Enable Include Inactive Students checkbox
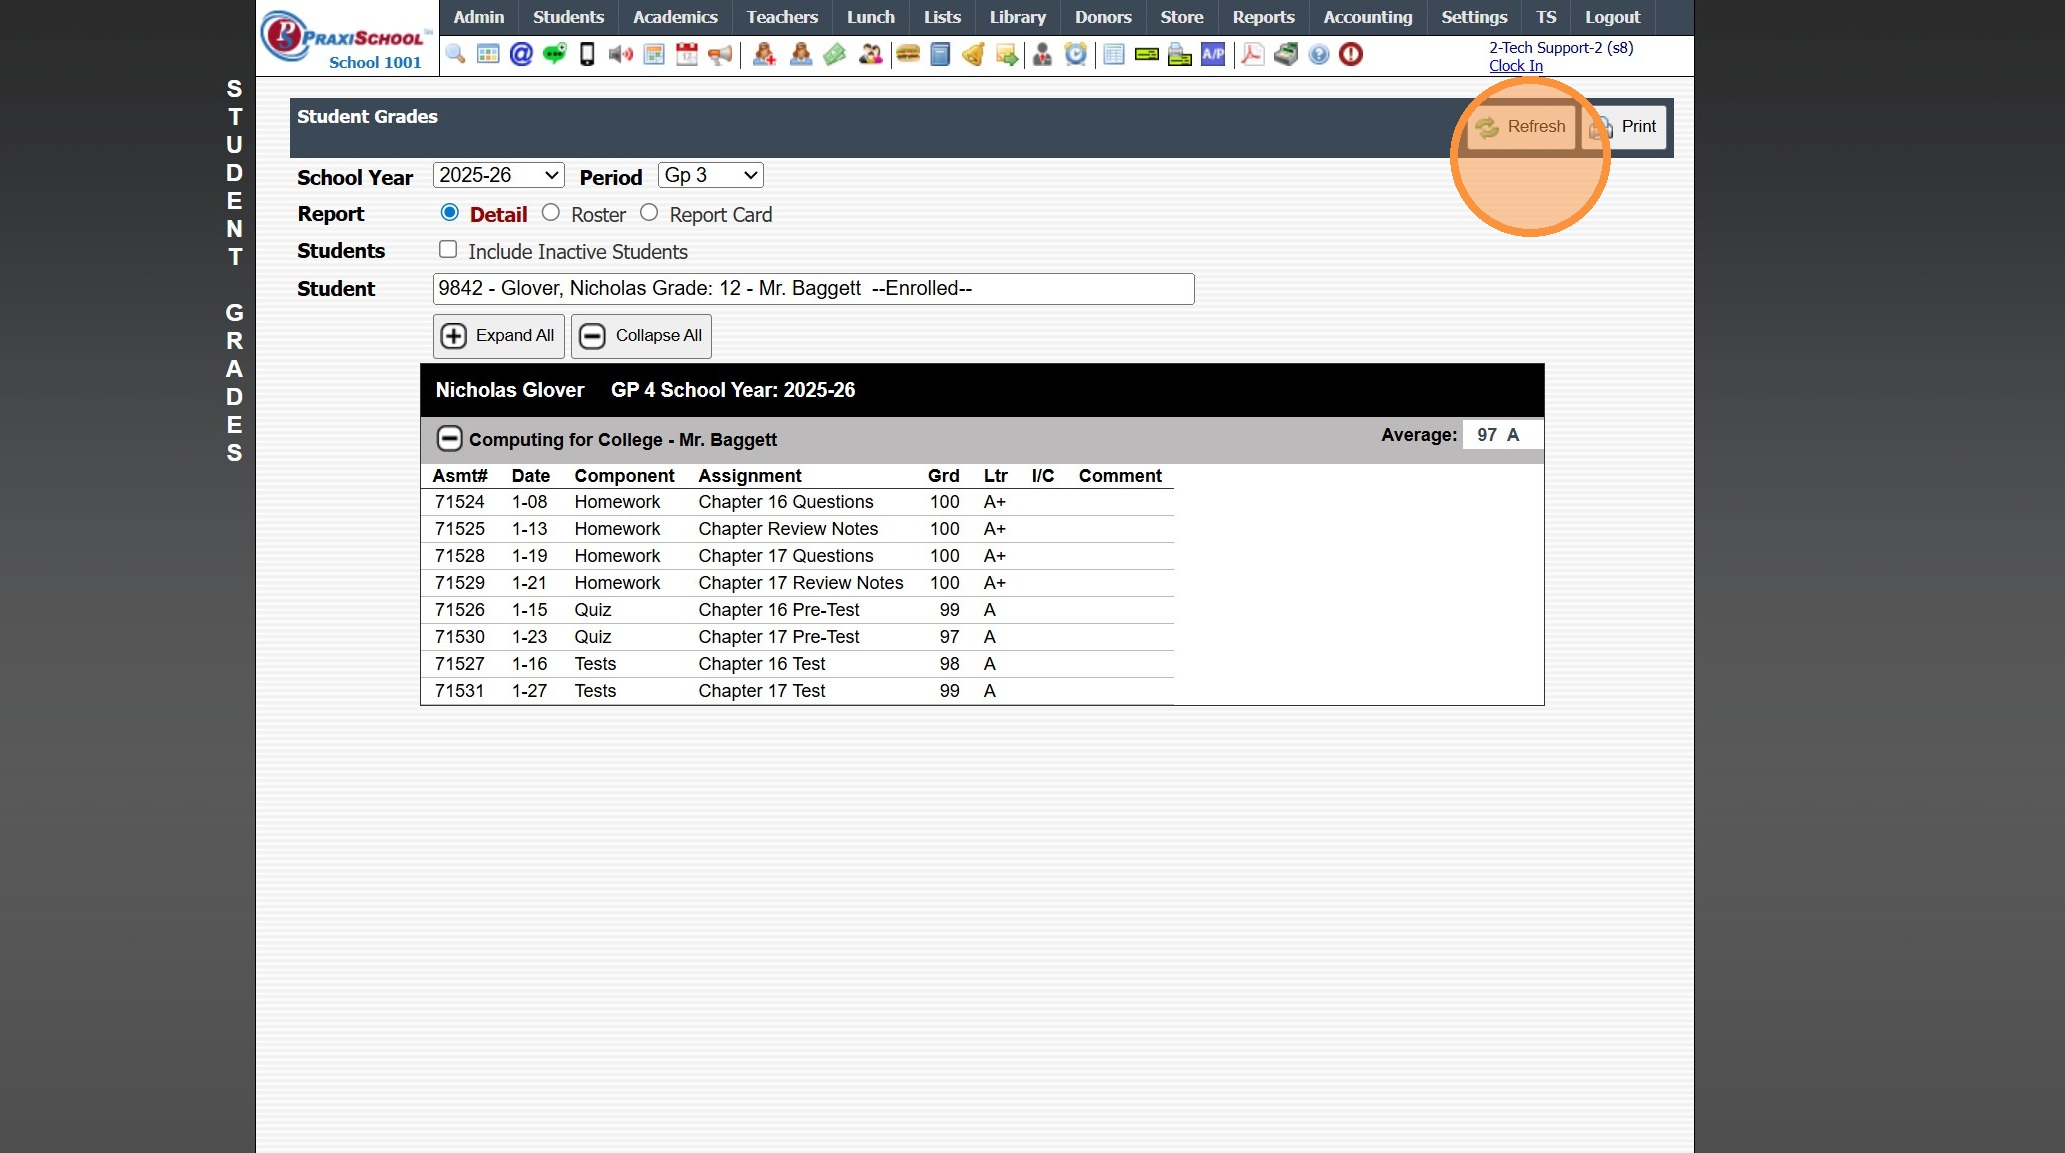 448,250
